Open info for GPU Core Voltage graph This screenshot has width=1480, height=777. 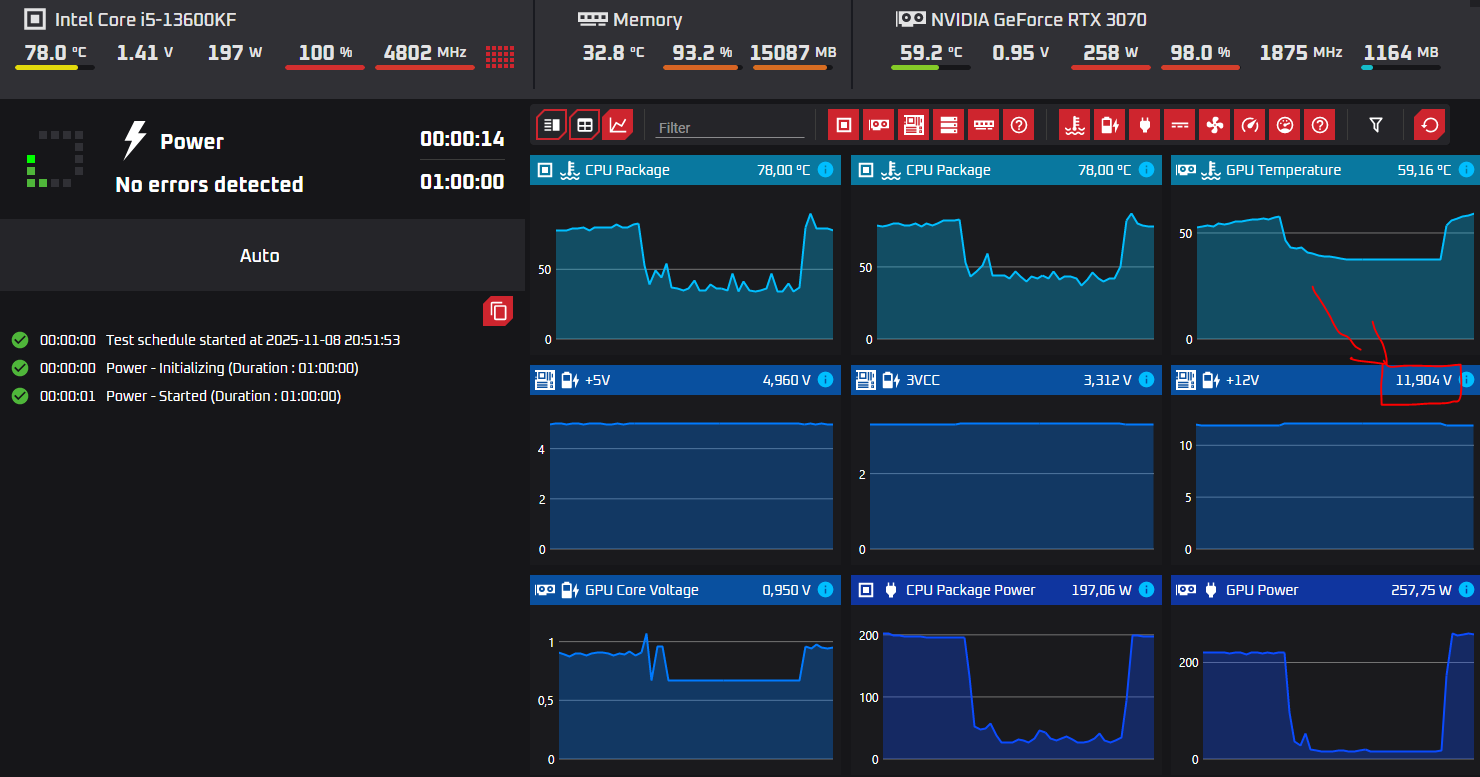[x=825, y=590]
